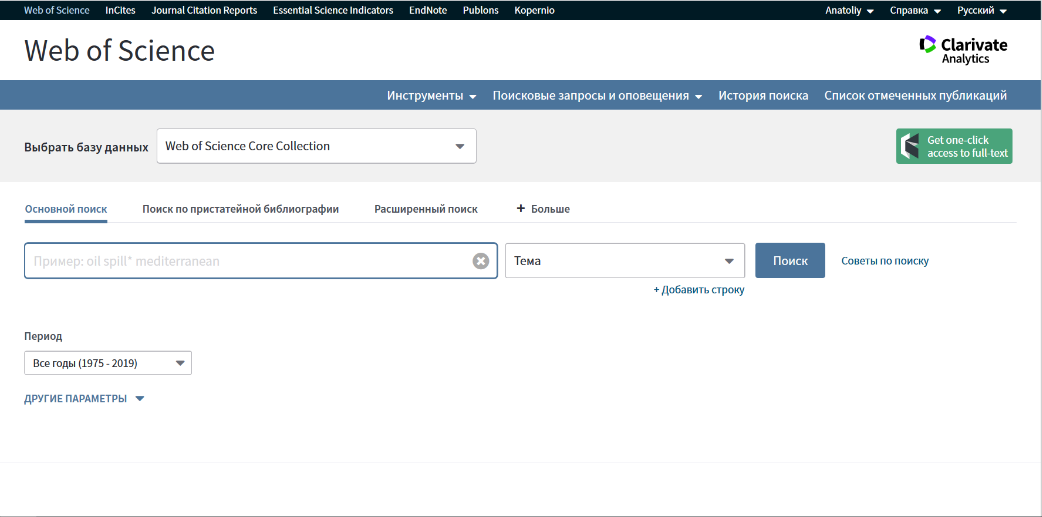Click + Добавить строку link
The image size is (1042, 517).
tap(699, 290)
